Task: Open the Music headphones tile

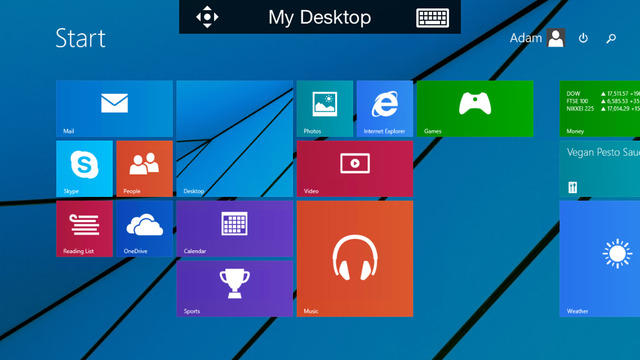Action: click(x=355, y=259)
